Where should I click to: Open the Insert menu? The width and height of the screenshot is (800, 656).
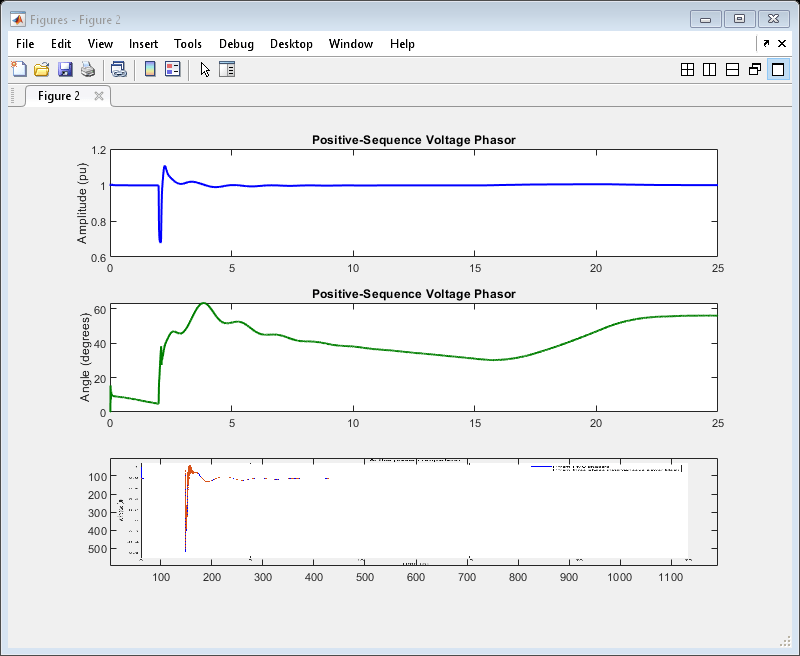143,44
